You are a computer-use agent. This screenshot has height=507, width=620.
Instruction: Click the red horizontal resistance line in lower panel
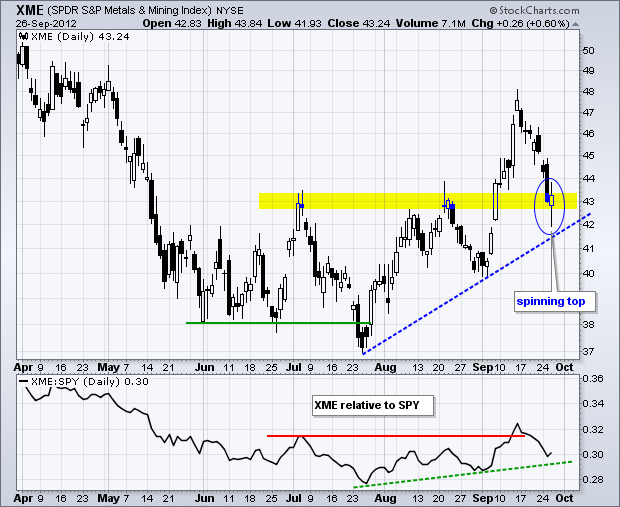[x=396, y=436]
